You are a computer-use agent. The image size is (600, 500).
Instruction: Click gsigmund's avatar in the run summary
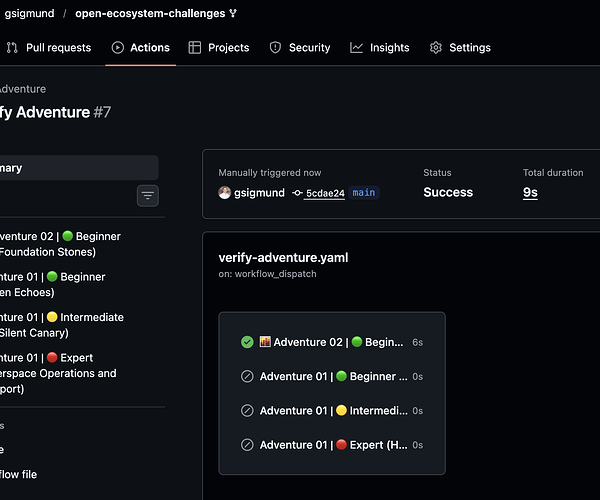pyautogui.click(x=225, y=192)
